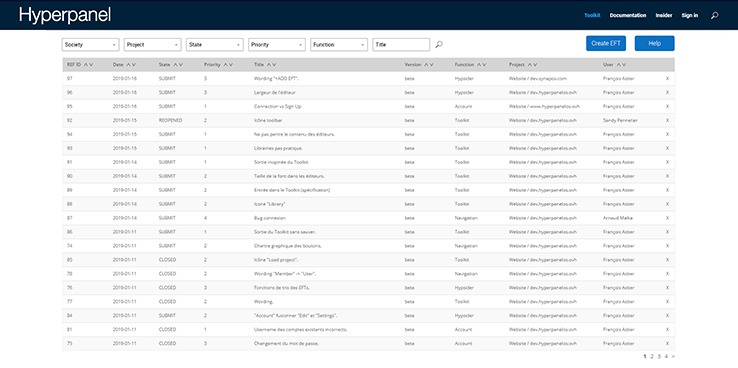This screenshot has width=738, height=368.
Task: Open entry 'Largeur de l'éditeur'
Action: (x=274, y=93)
